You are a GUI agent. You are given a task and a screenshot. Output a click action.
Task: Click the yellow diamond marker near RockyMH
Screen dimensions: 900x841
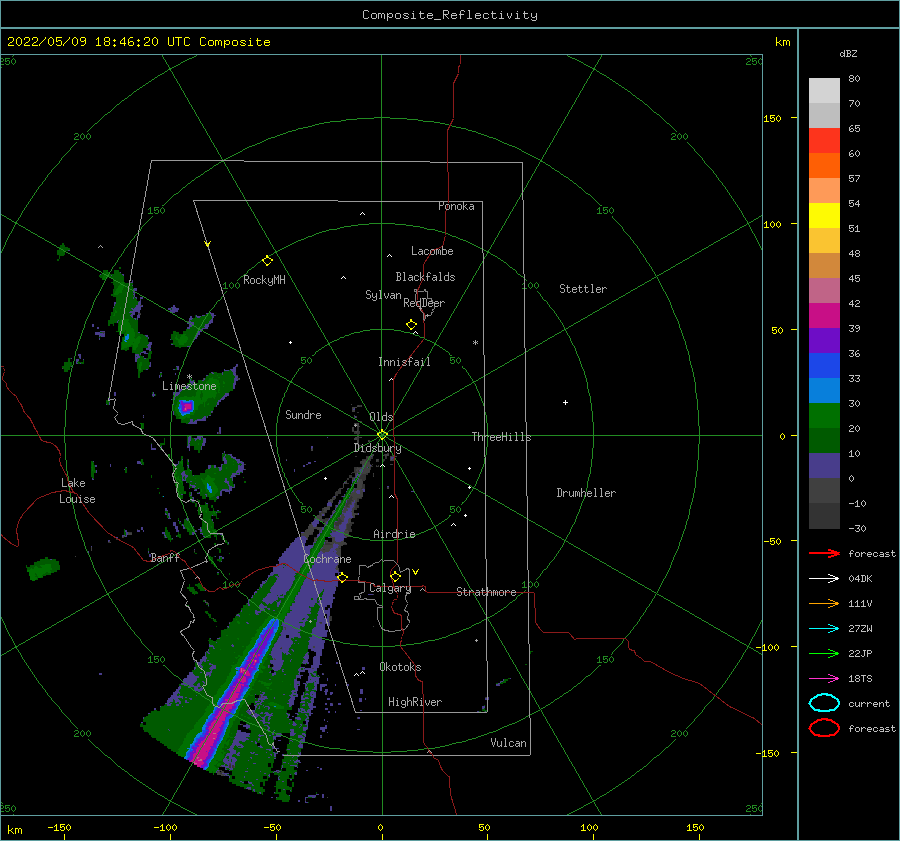[267, 261]
